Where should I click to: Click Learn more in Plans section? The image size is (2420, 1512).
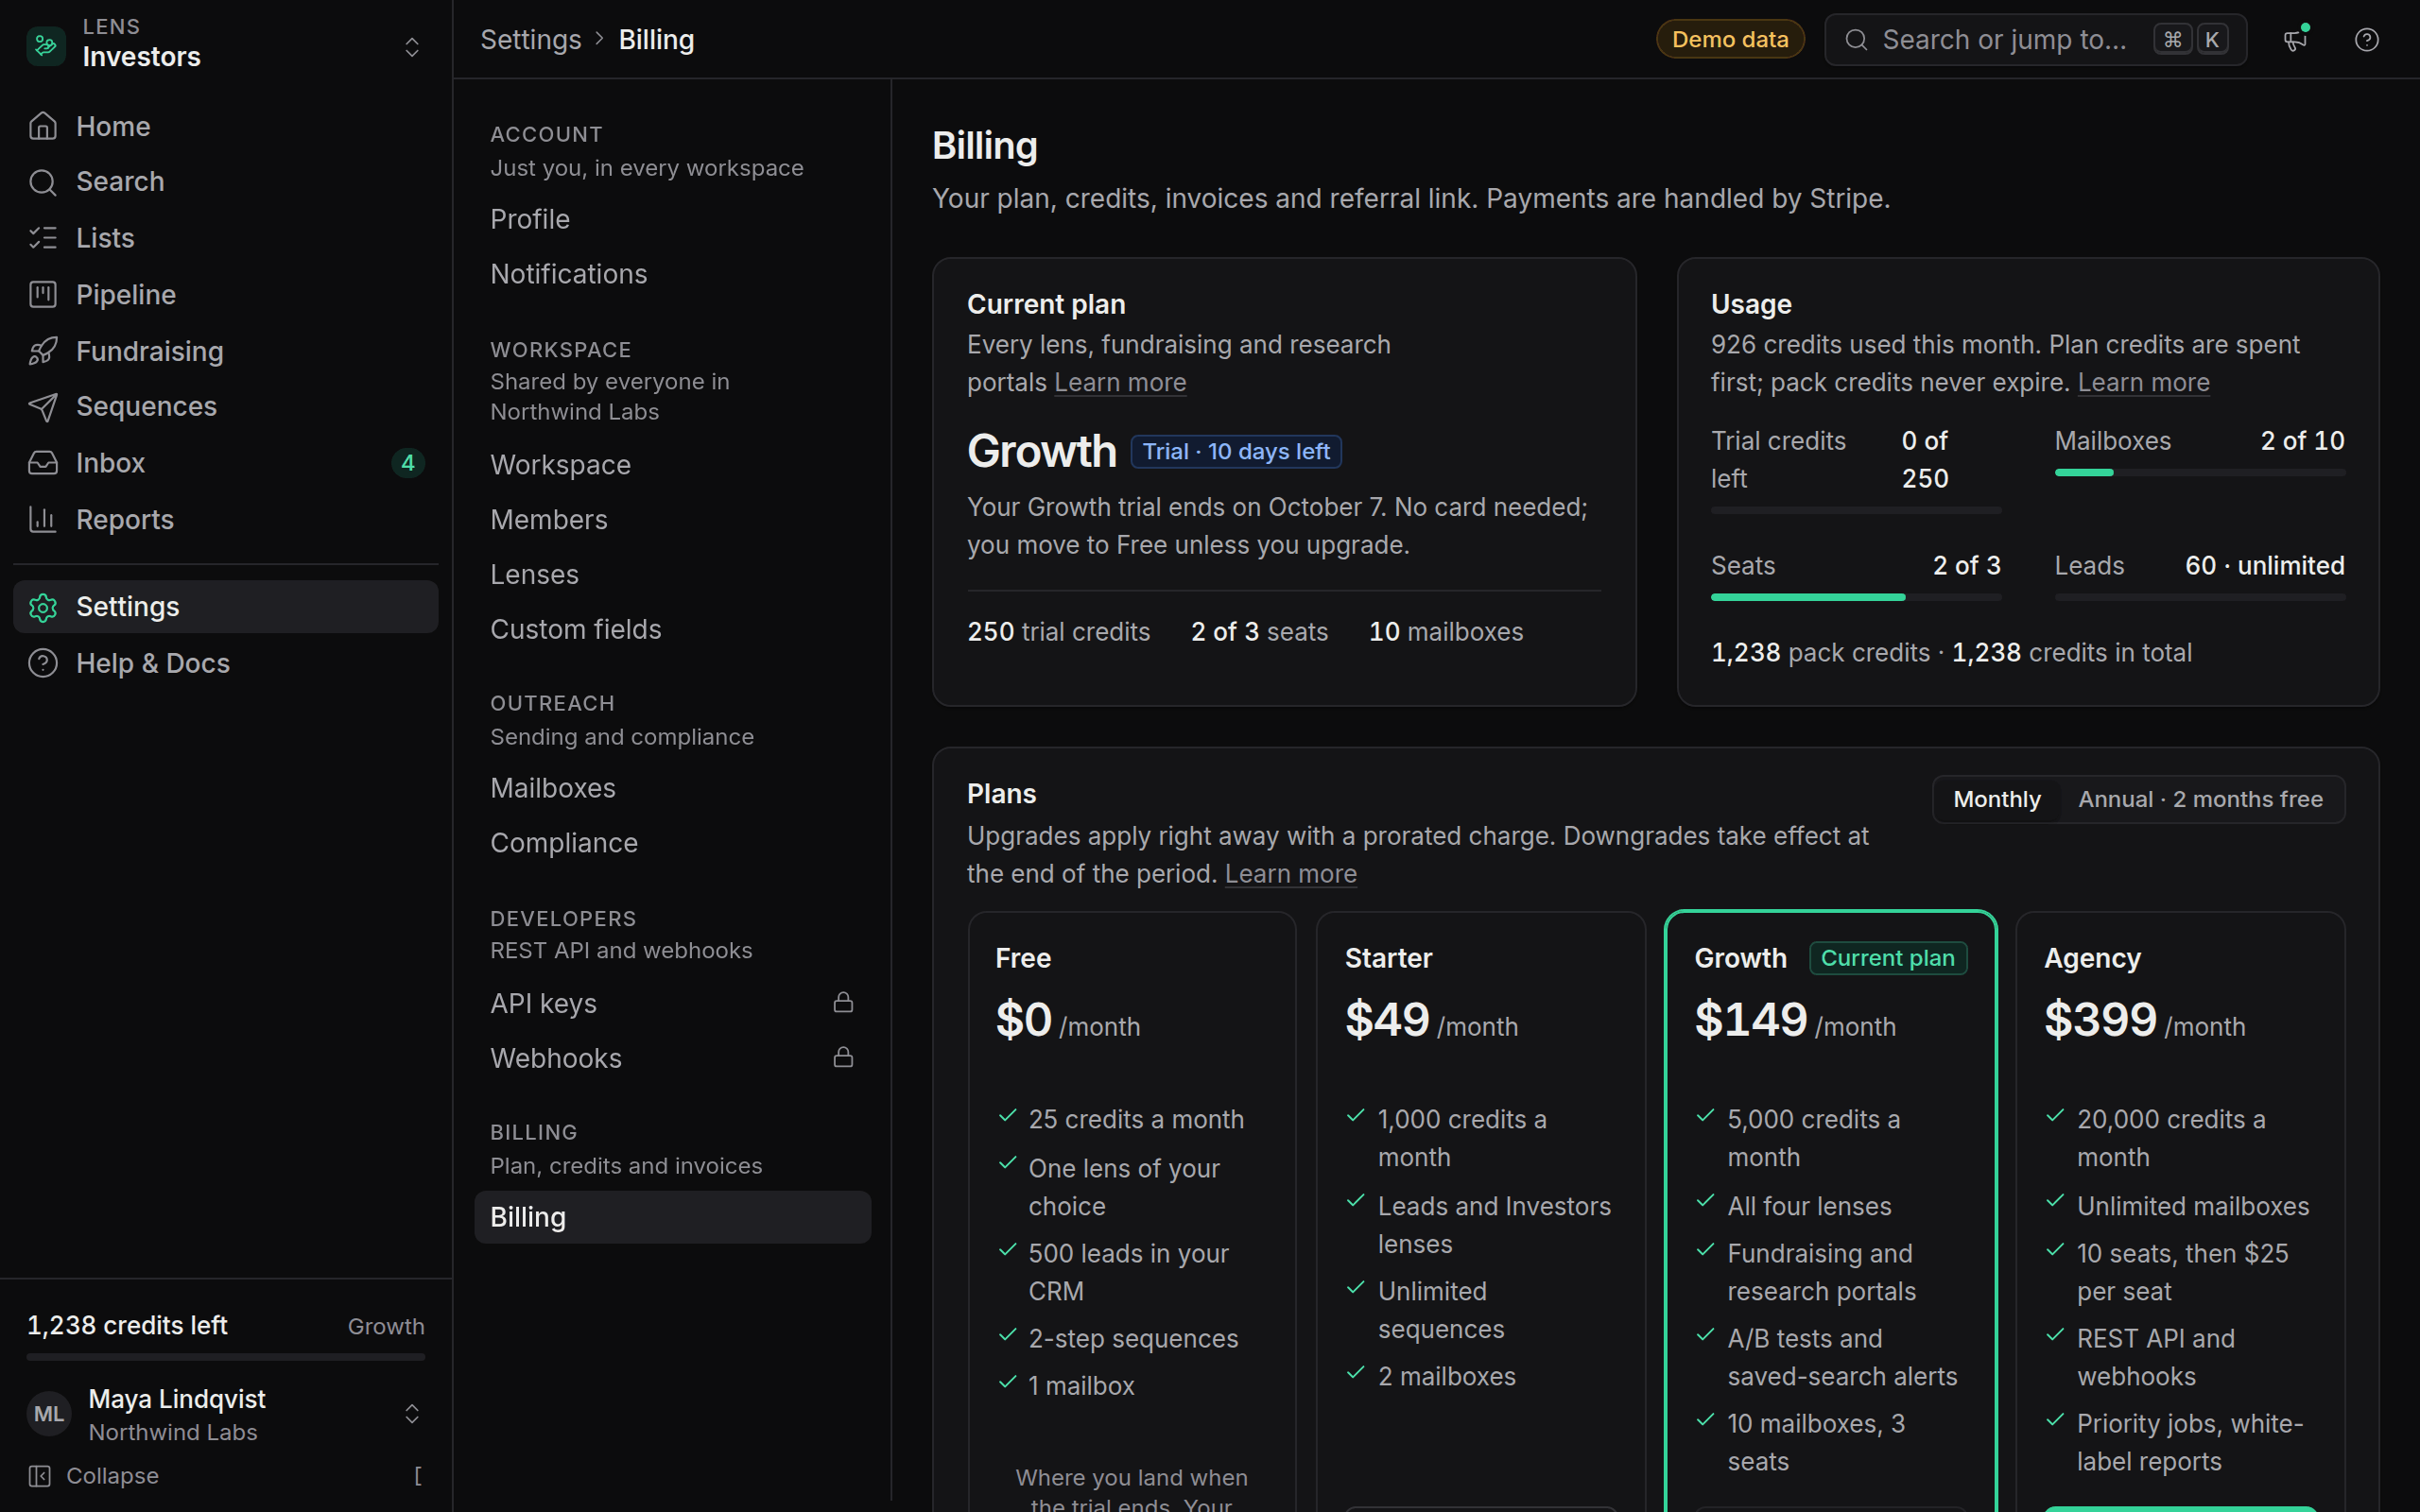1290,874
